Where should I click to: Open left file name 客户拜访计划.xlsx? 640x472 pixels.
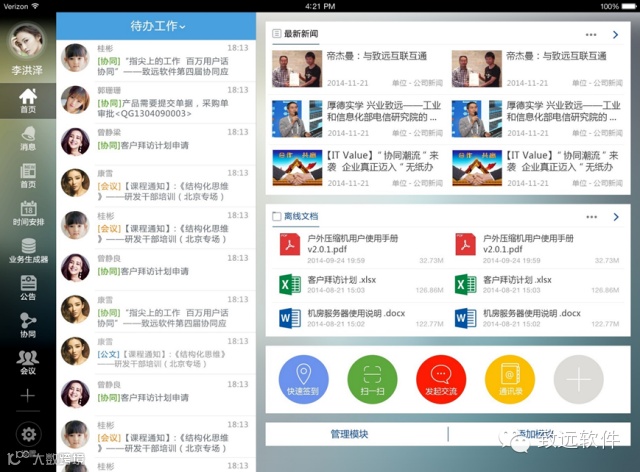pos(342,280)
